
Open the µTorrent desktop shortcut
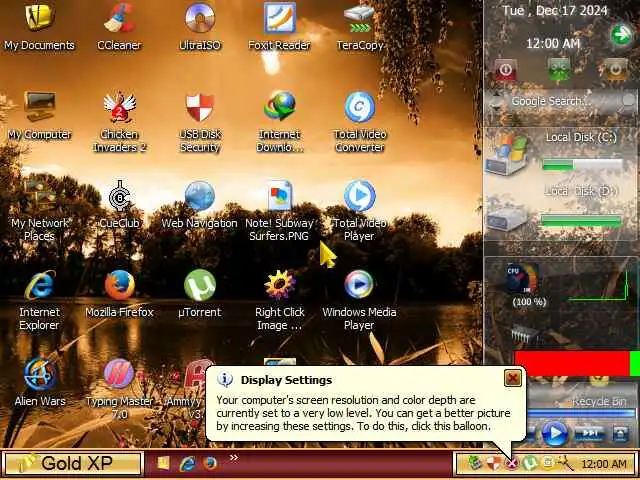click(200, 294)
